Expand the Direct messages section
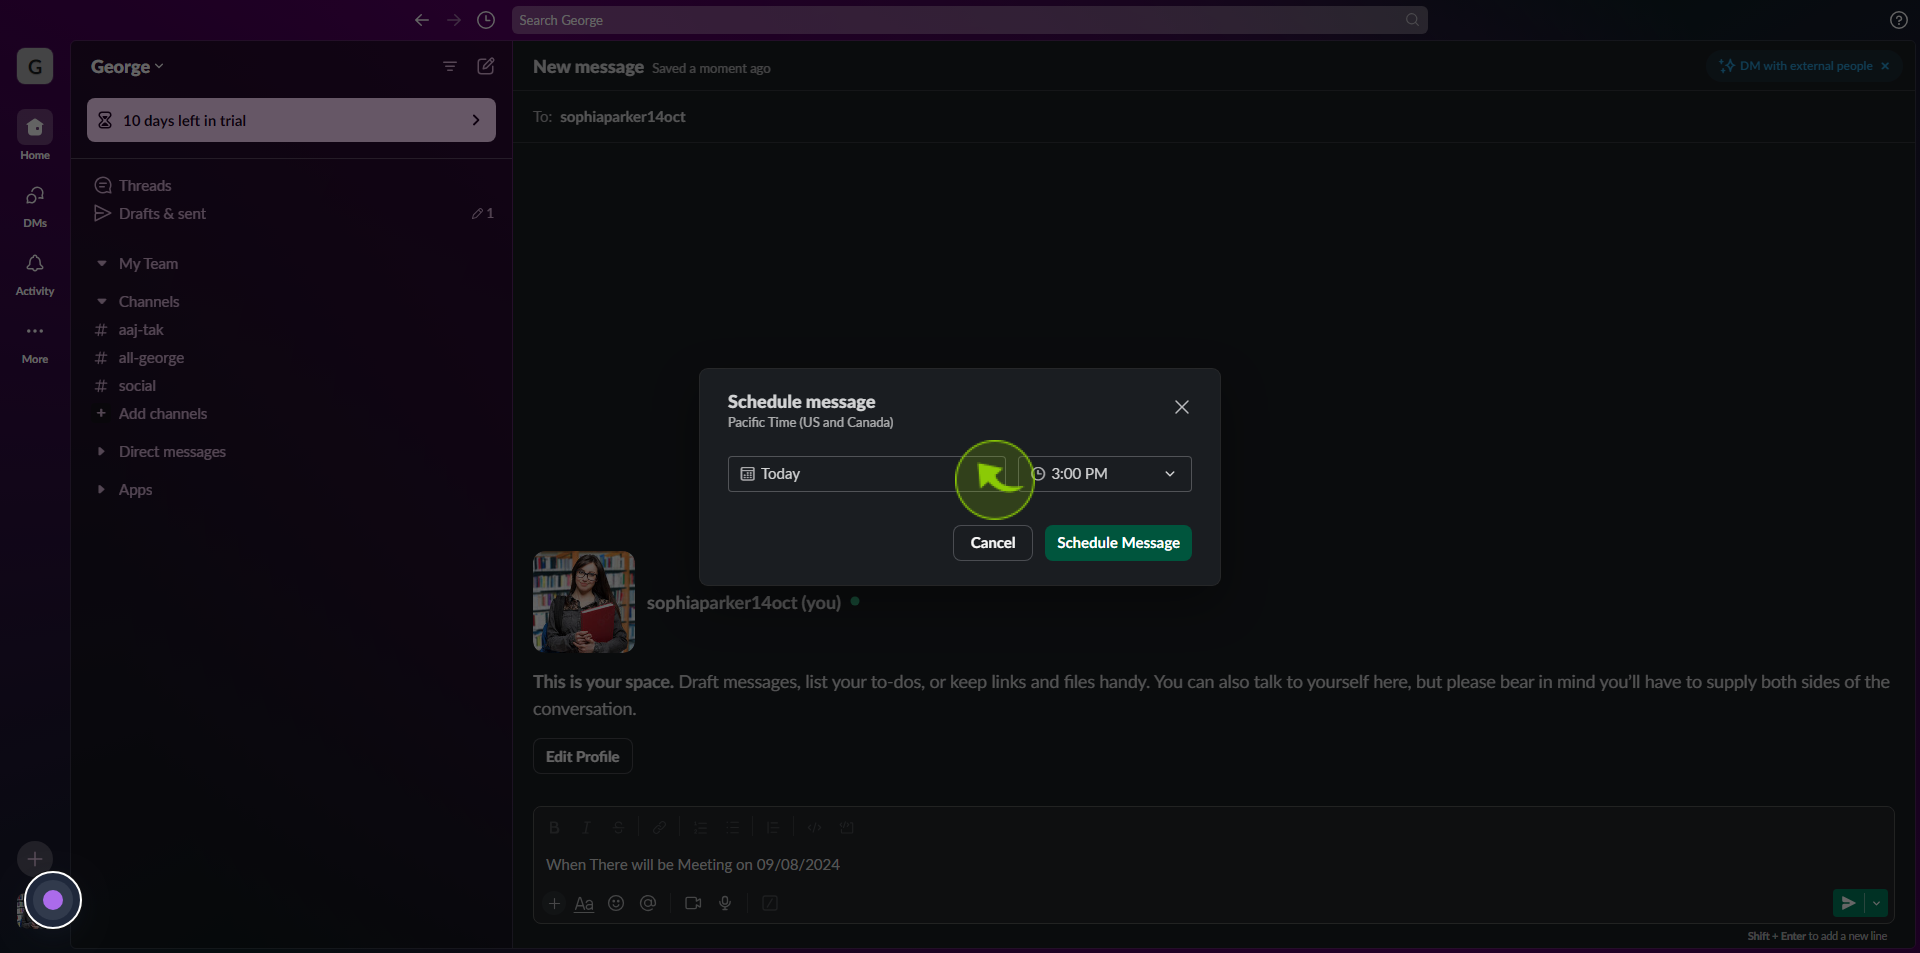 pos(101,452)
